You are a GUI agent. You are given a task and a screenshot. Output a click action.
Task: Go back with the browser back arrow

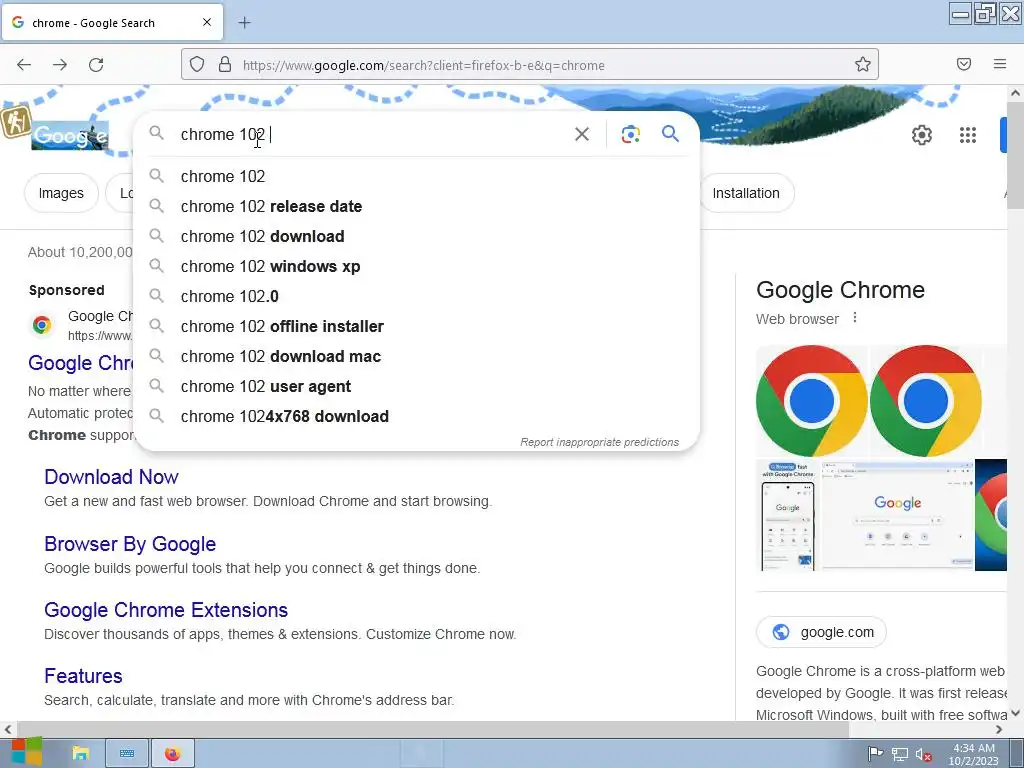[24, 65]
